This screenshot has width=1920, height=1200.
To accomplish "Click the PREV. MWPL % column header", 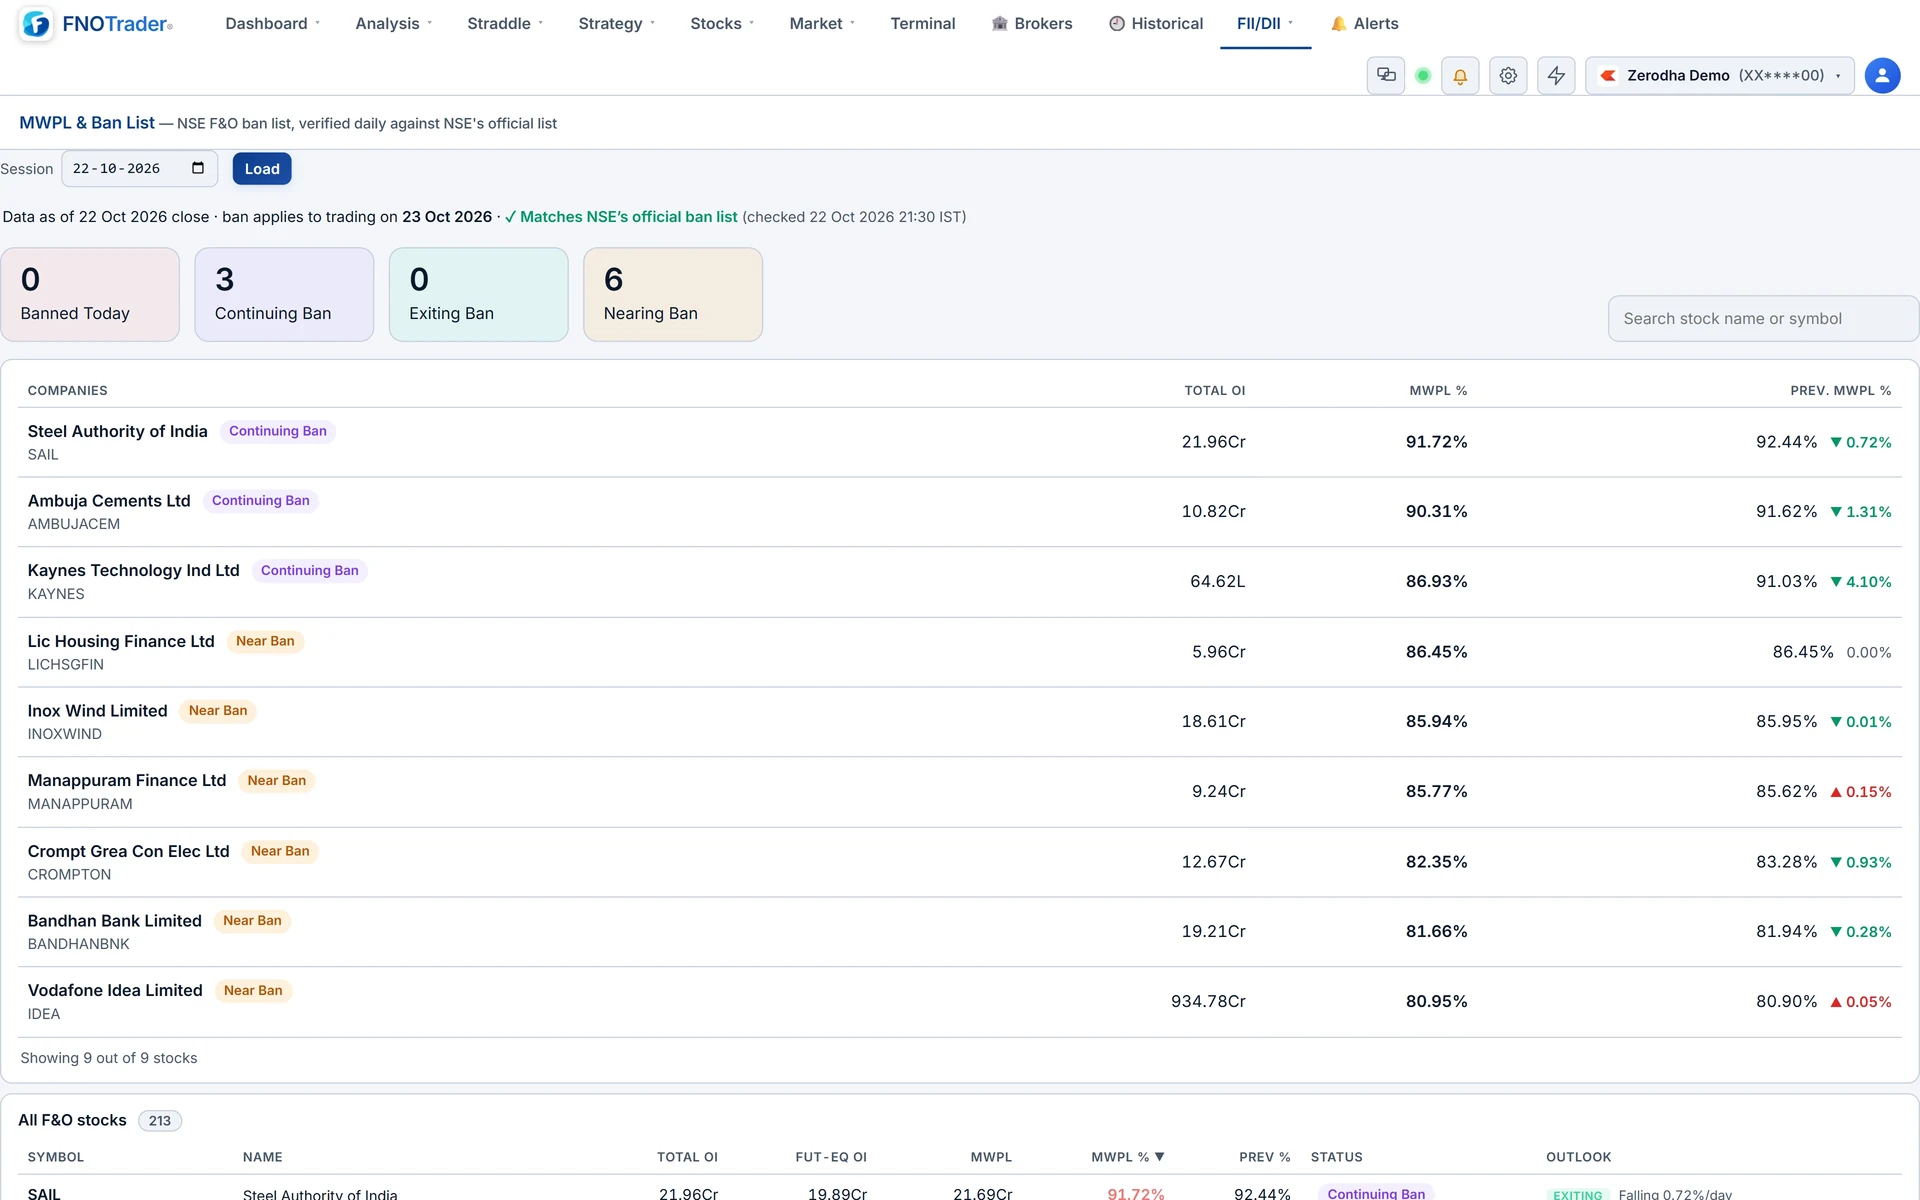I will coord(1840,390).
